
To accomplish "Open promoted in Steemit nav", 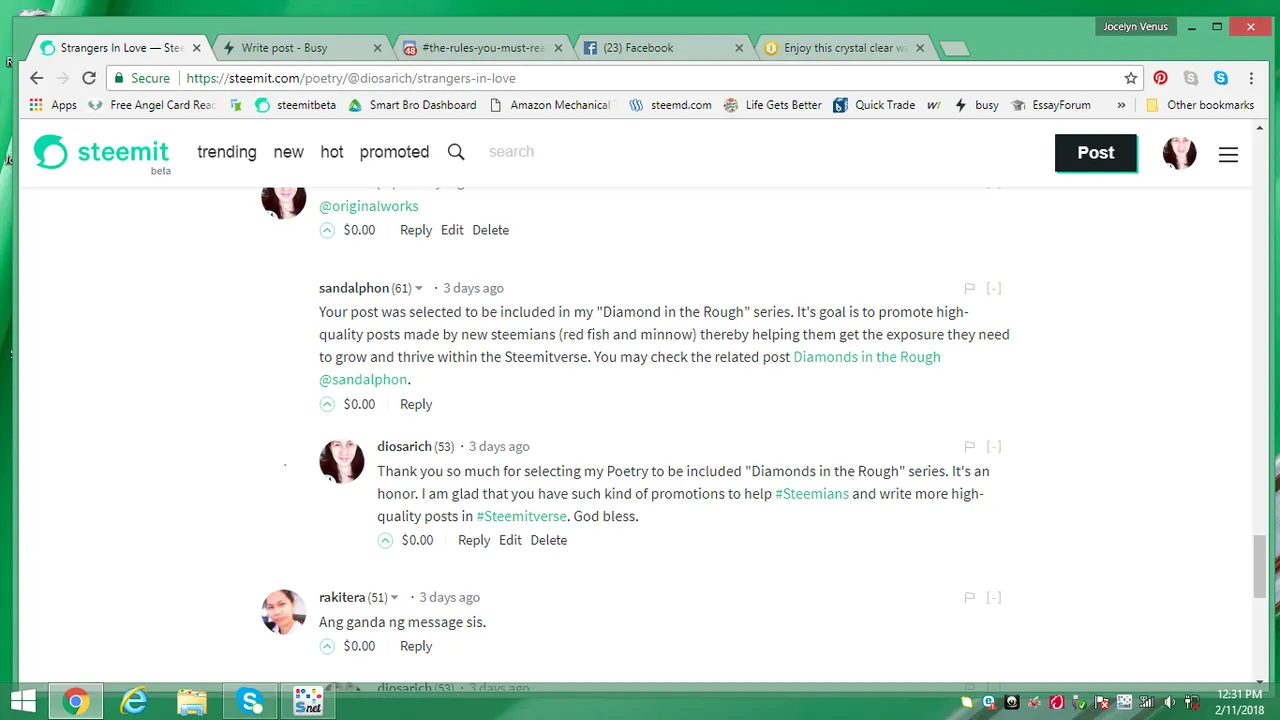I will click(x=394, y=152).
